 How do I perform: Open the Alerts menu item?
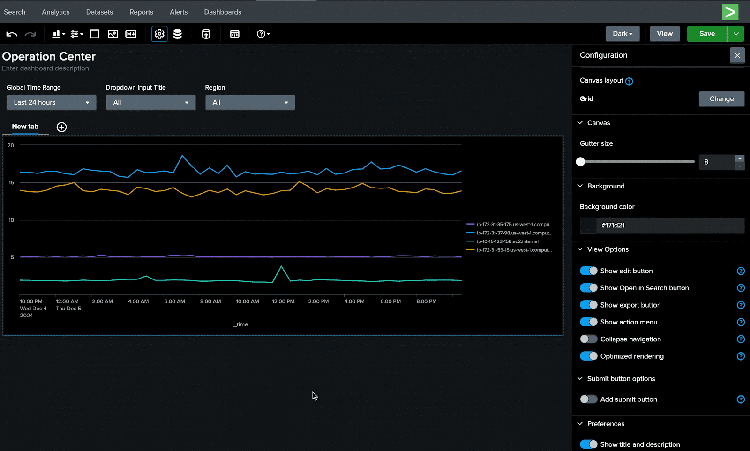(178, 12)
